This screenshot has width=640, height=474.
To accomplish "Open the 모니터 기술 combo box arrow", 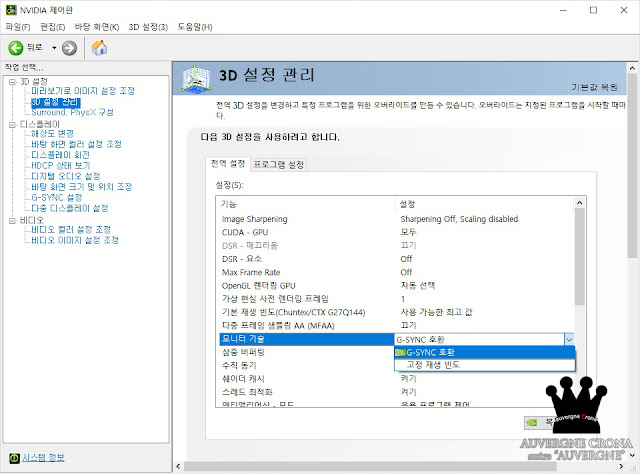I will (x=569, y=339).
